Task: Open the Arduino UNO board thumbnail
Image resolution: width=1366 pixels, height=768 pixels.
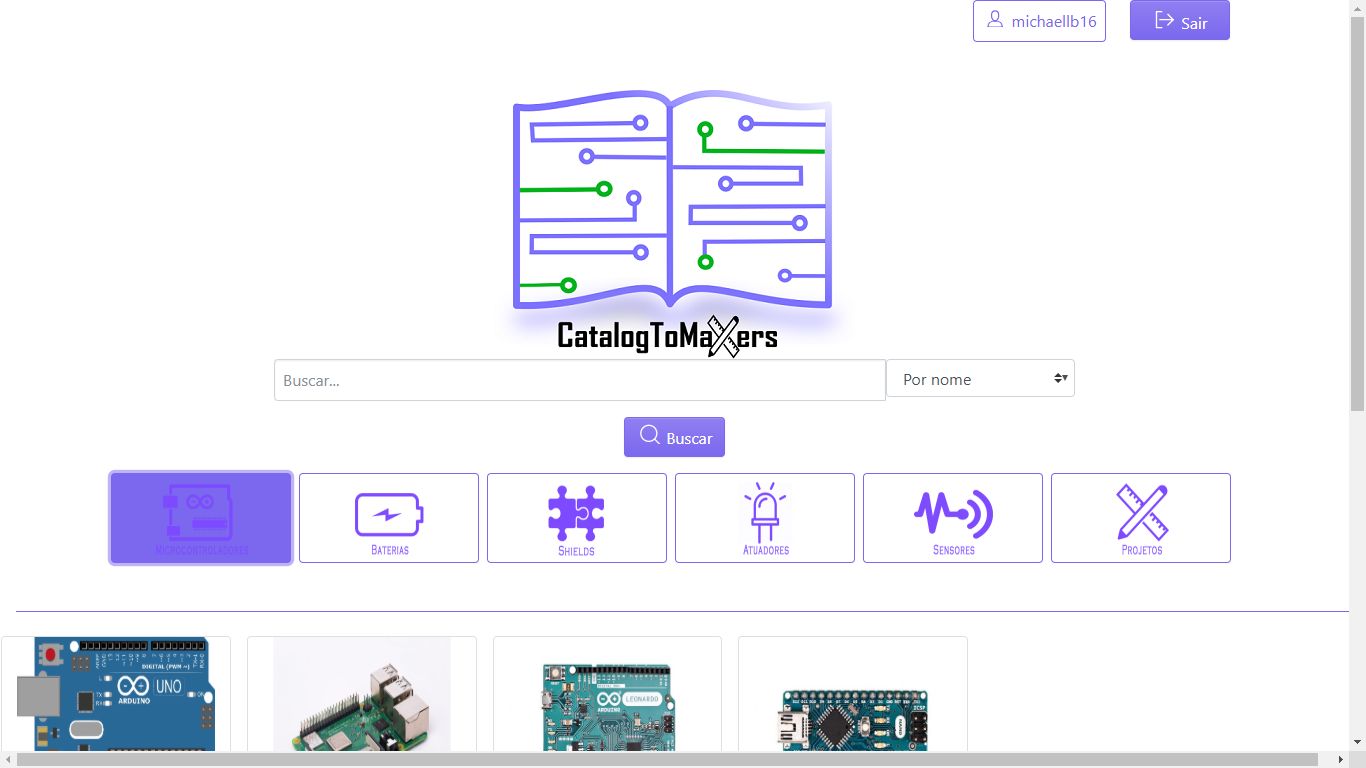Action: click(x=116, y=694)
